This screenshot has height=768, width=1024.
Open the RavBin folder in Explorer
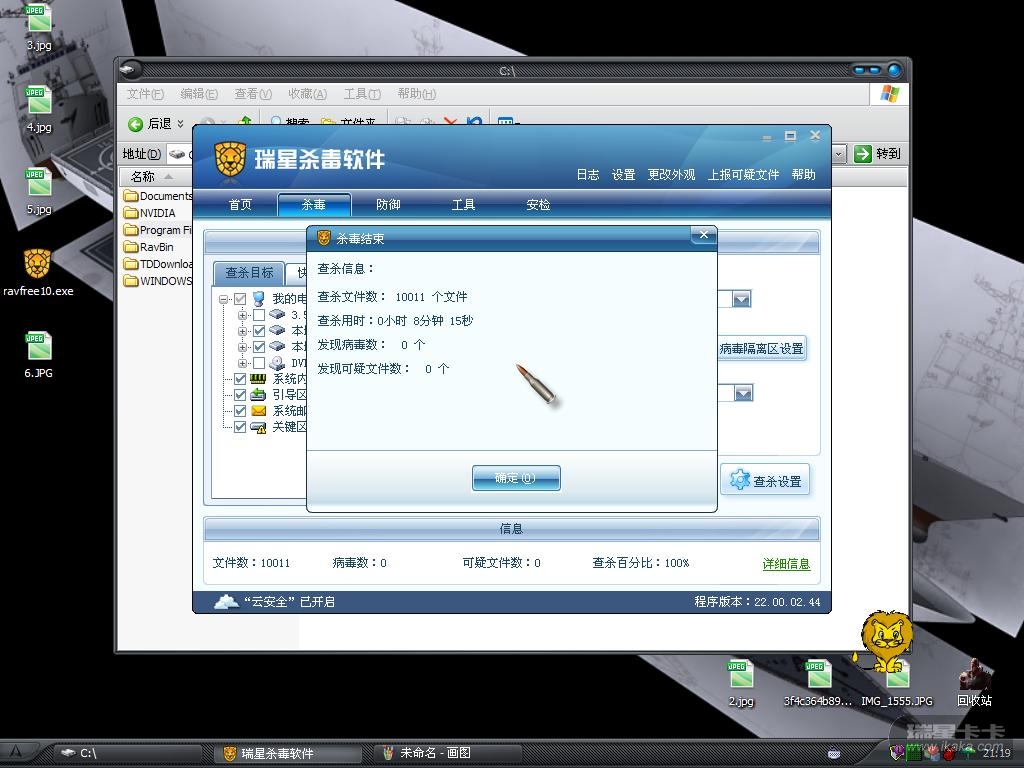click(x=149, y=247)
